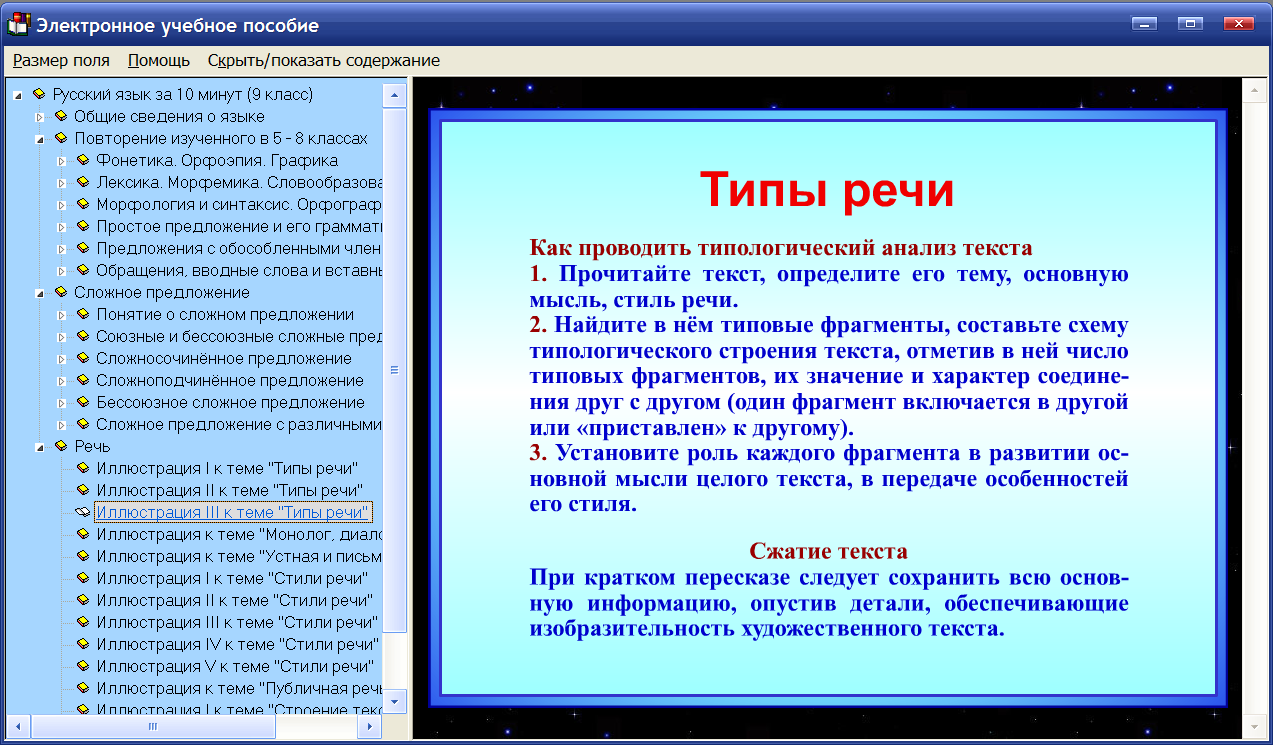1273x745 pixels.
Task: Click book icon beside "Русский язык за 10 минут"
Action: pos(37,94)
